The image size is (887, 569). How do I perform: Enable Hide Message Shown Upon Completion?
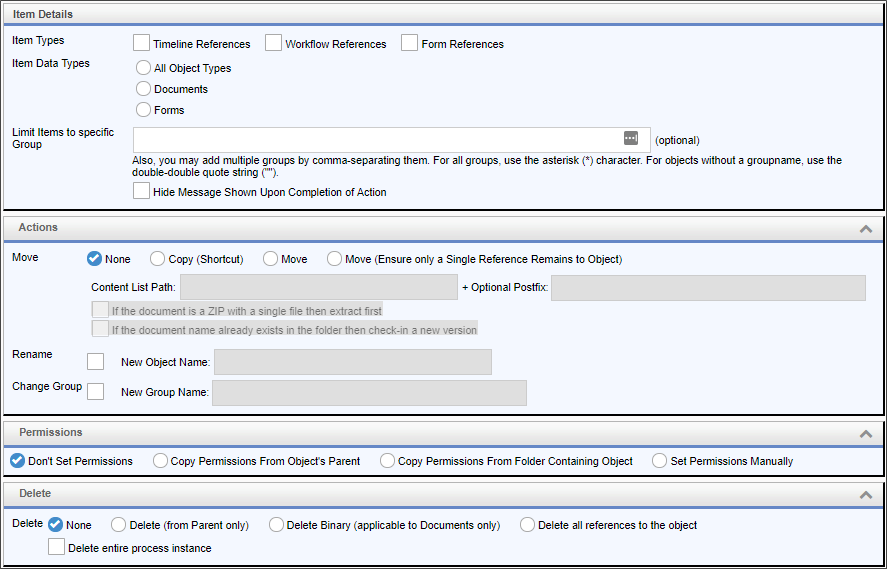pyautogui.click(x=142, y=191)
